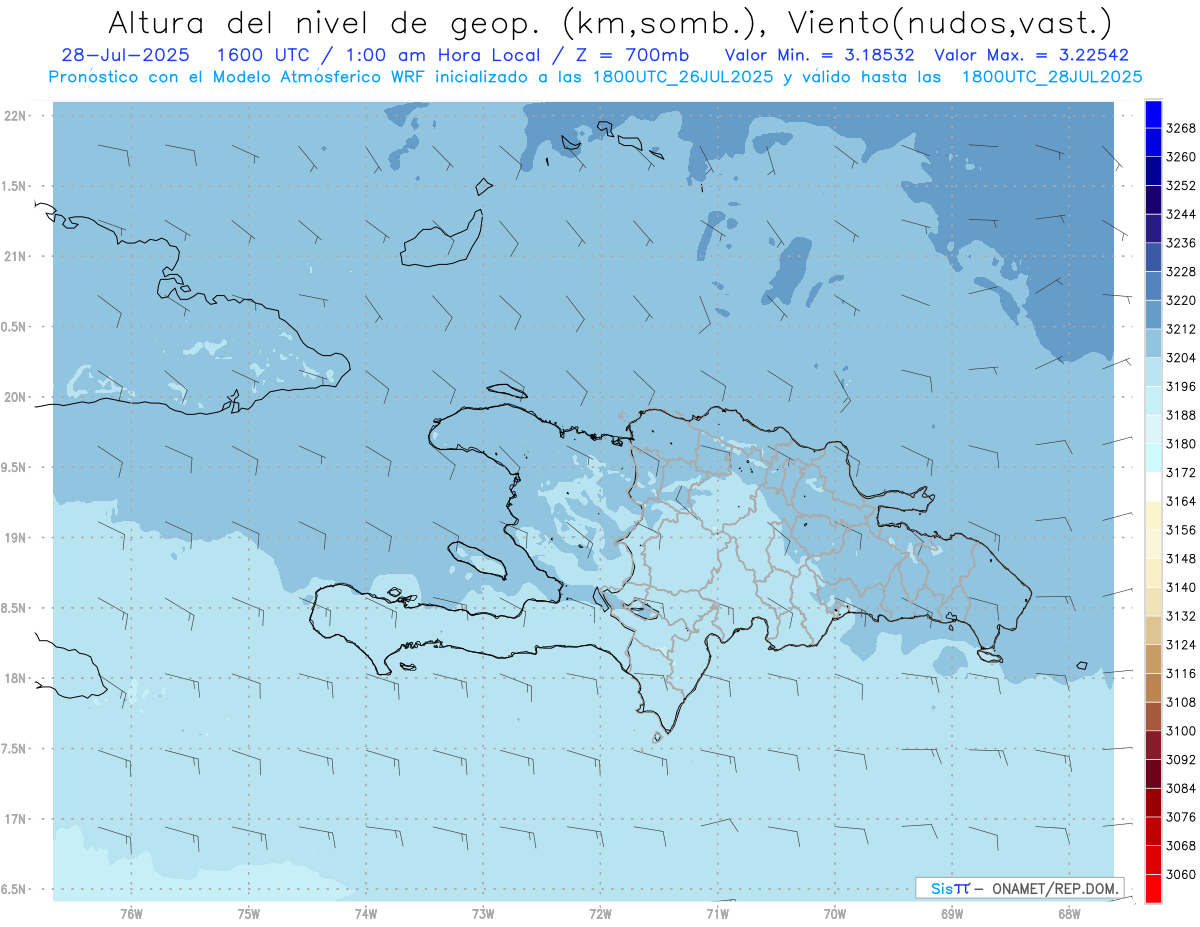Image resolution: width=1200 pixels, height=927 pixels.
Task: Click the legend swatch between 3196 and 3204
Action: (x=1153, y=371)
